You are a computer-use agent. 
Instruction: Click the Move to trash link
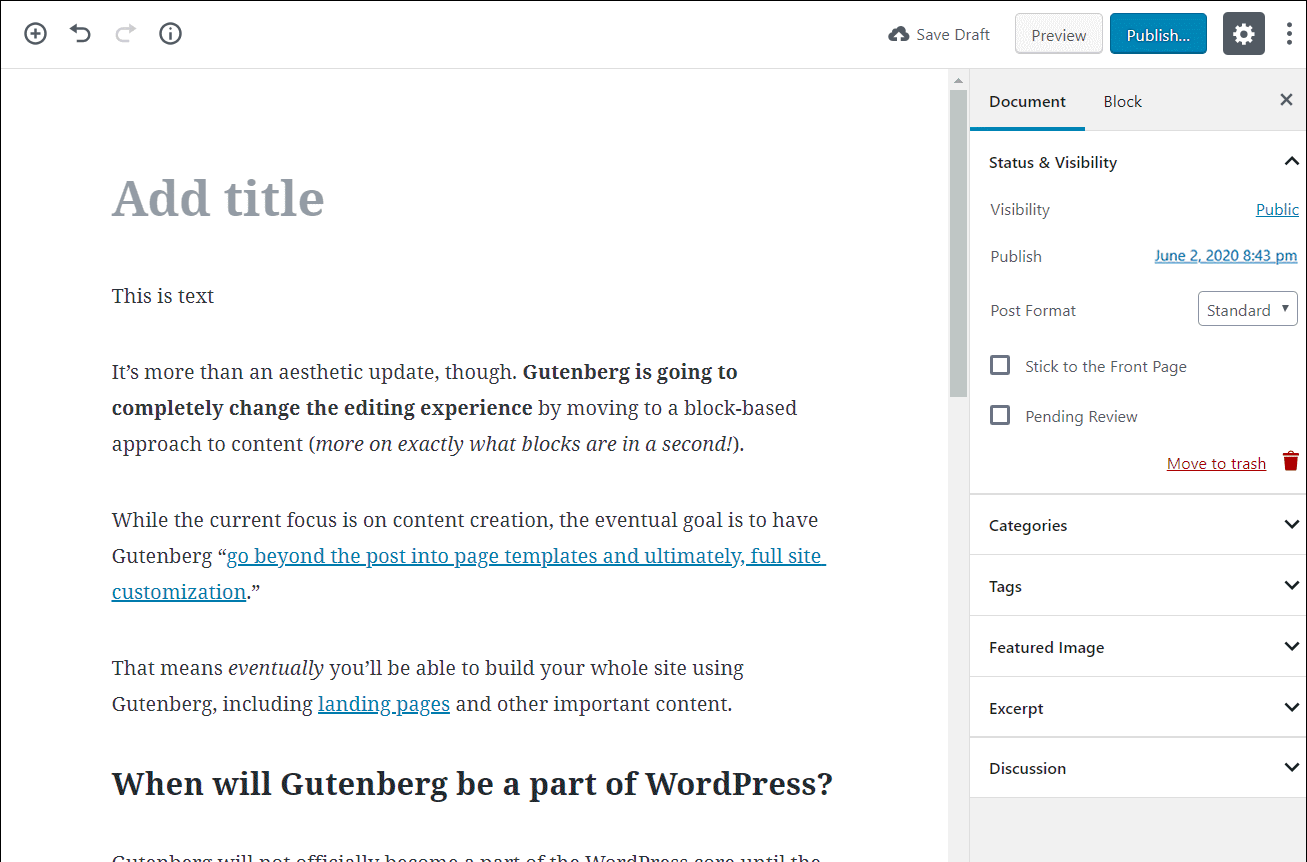tap(1216, 463)
